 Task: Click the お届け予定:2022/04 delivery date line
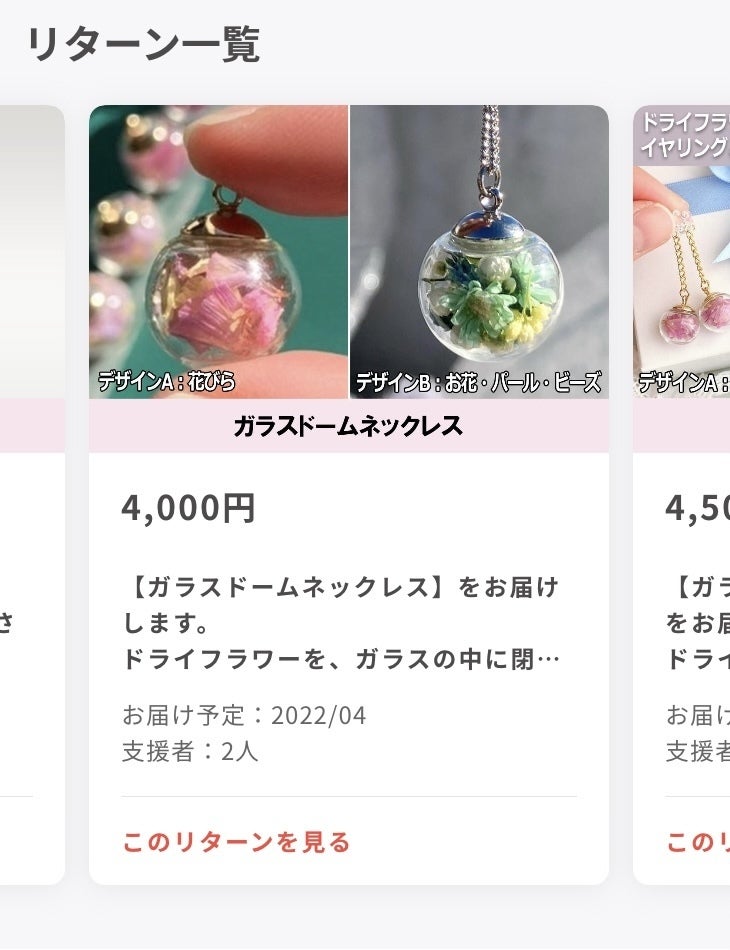pos(244,715)
